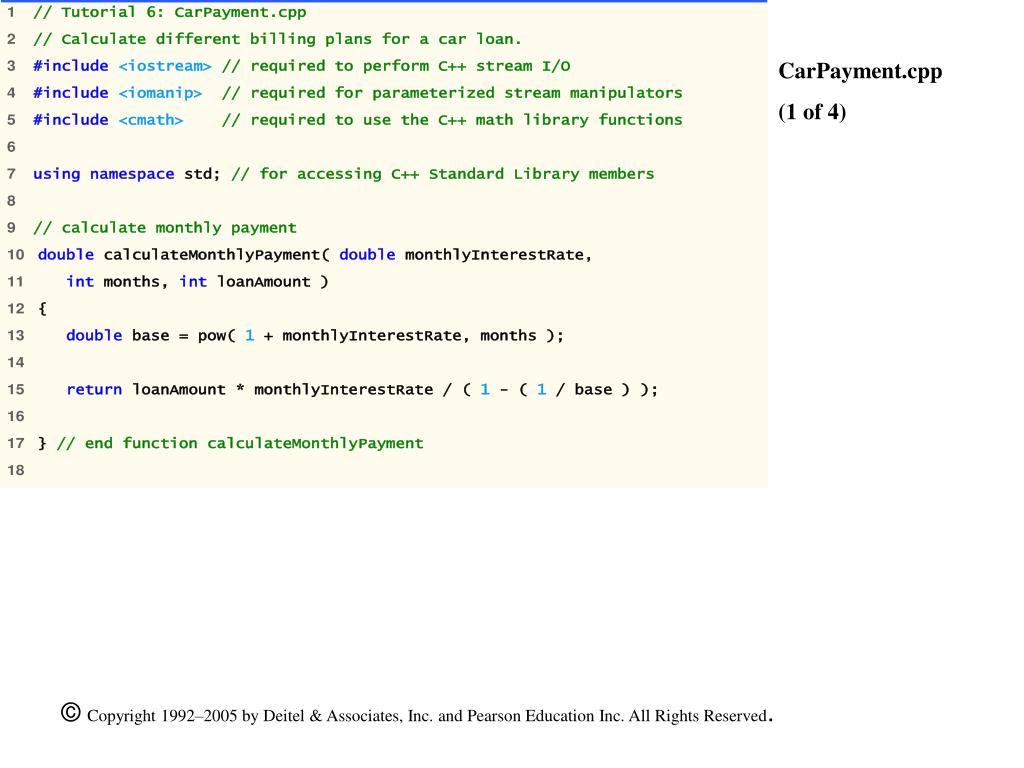Click the Deitel & Associates copyright notice
Image resolution: width=1024 pixels, height=768 pixels.
(417, 714)
